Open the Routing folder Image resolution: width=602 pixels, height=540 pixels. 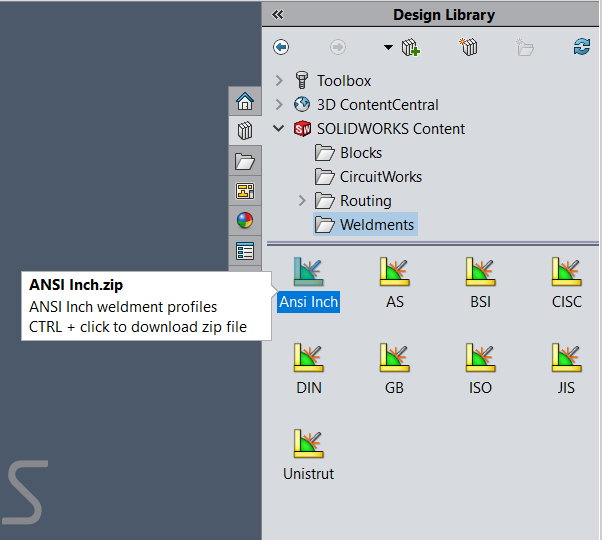pyautogui.click(x=366, y=201)
